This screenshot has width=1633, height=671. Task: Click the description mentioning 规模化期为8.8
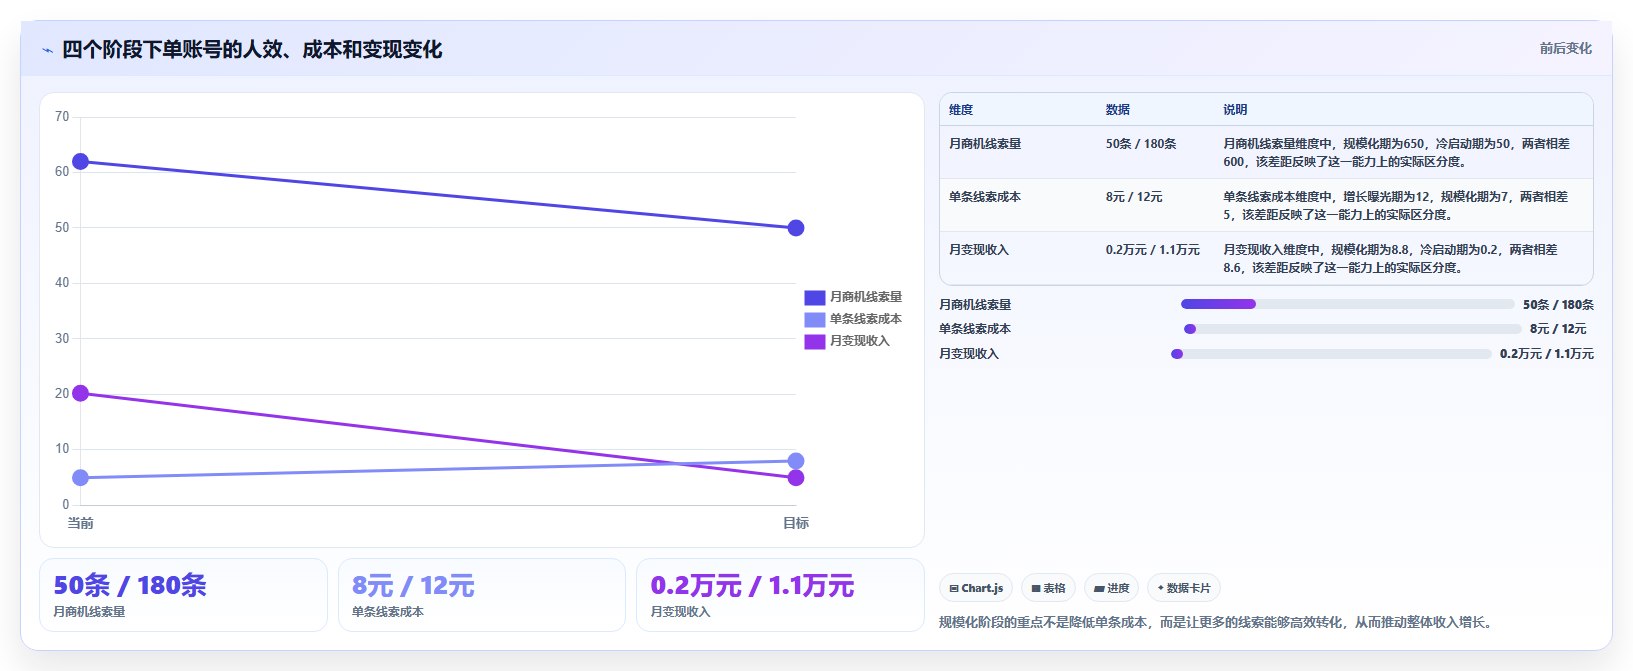click(x=1391, y=259)
